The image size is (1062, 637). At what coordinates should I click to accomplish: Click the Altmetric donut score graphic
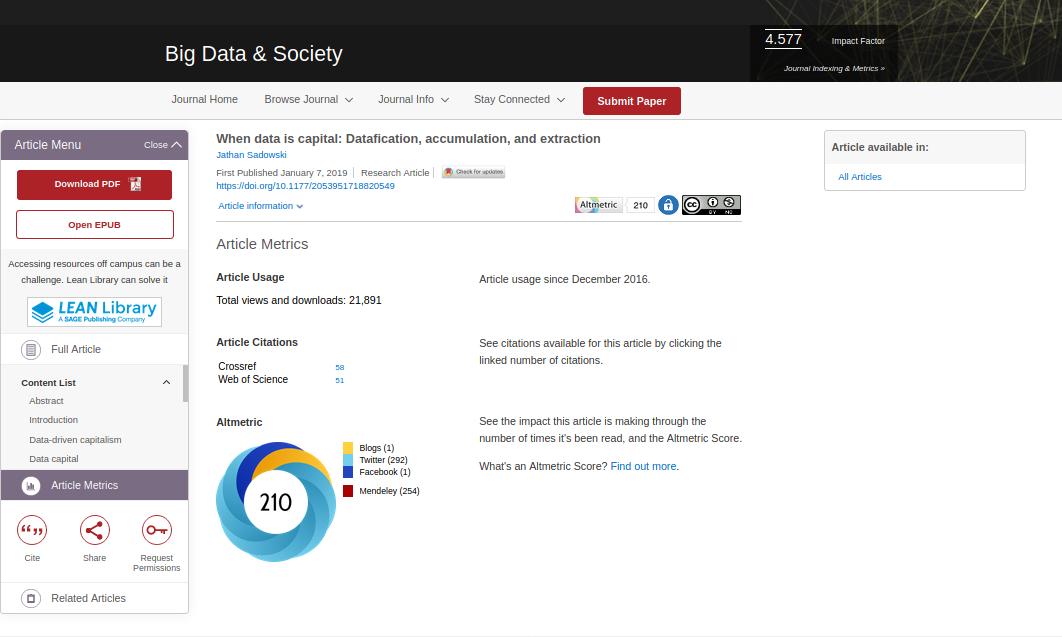[x=276, y=501]
